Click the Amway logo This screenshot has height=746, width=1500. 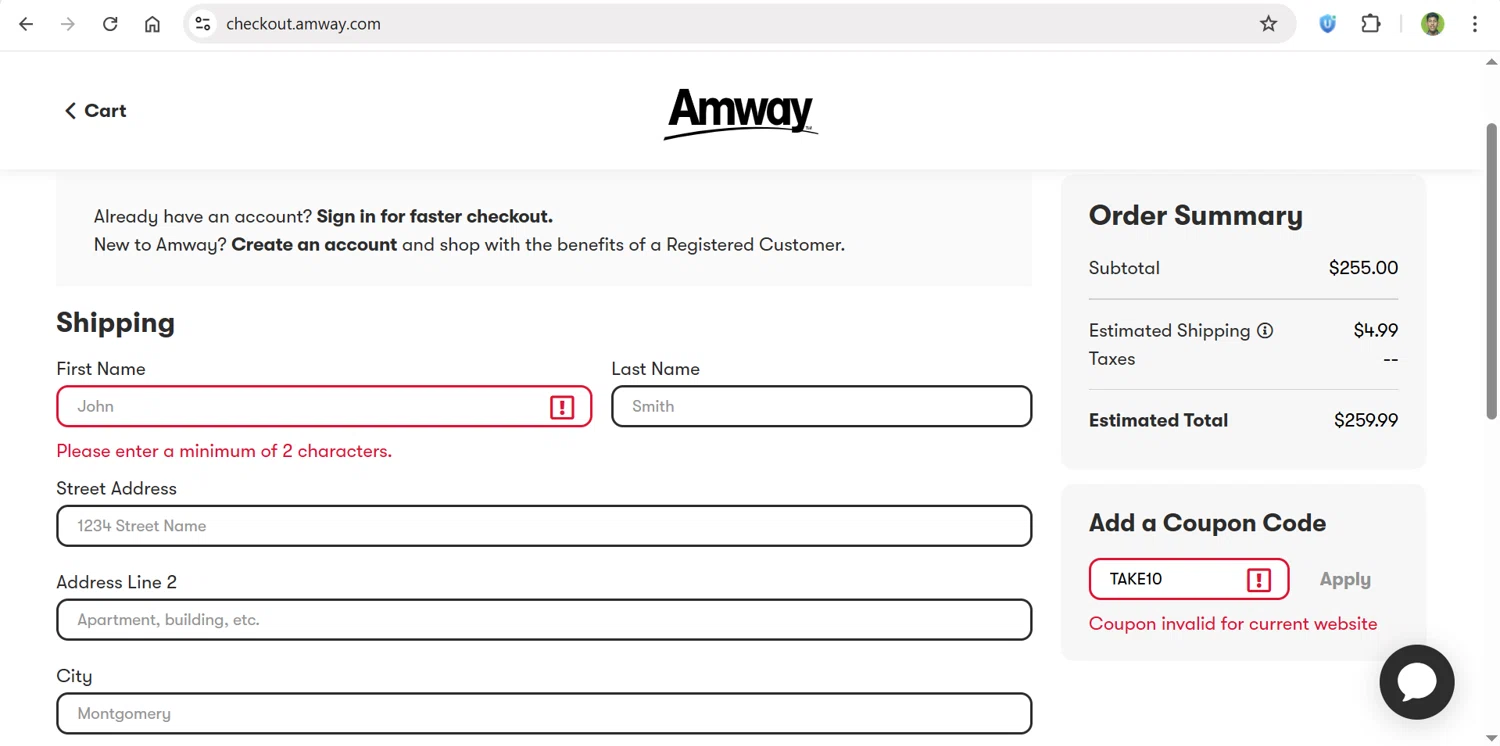(741, 112)
